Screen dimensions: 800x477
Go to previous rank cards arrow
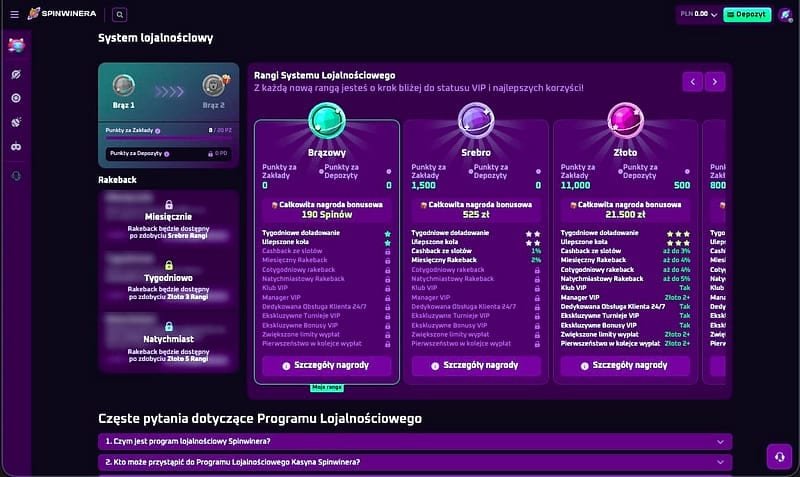tap(692, 82)
